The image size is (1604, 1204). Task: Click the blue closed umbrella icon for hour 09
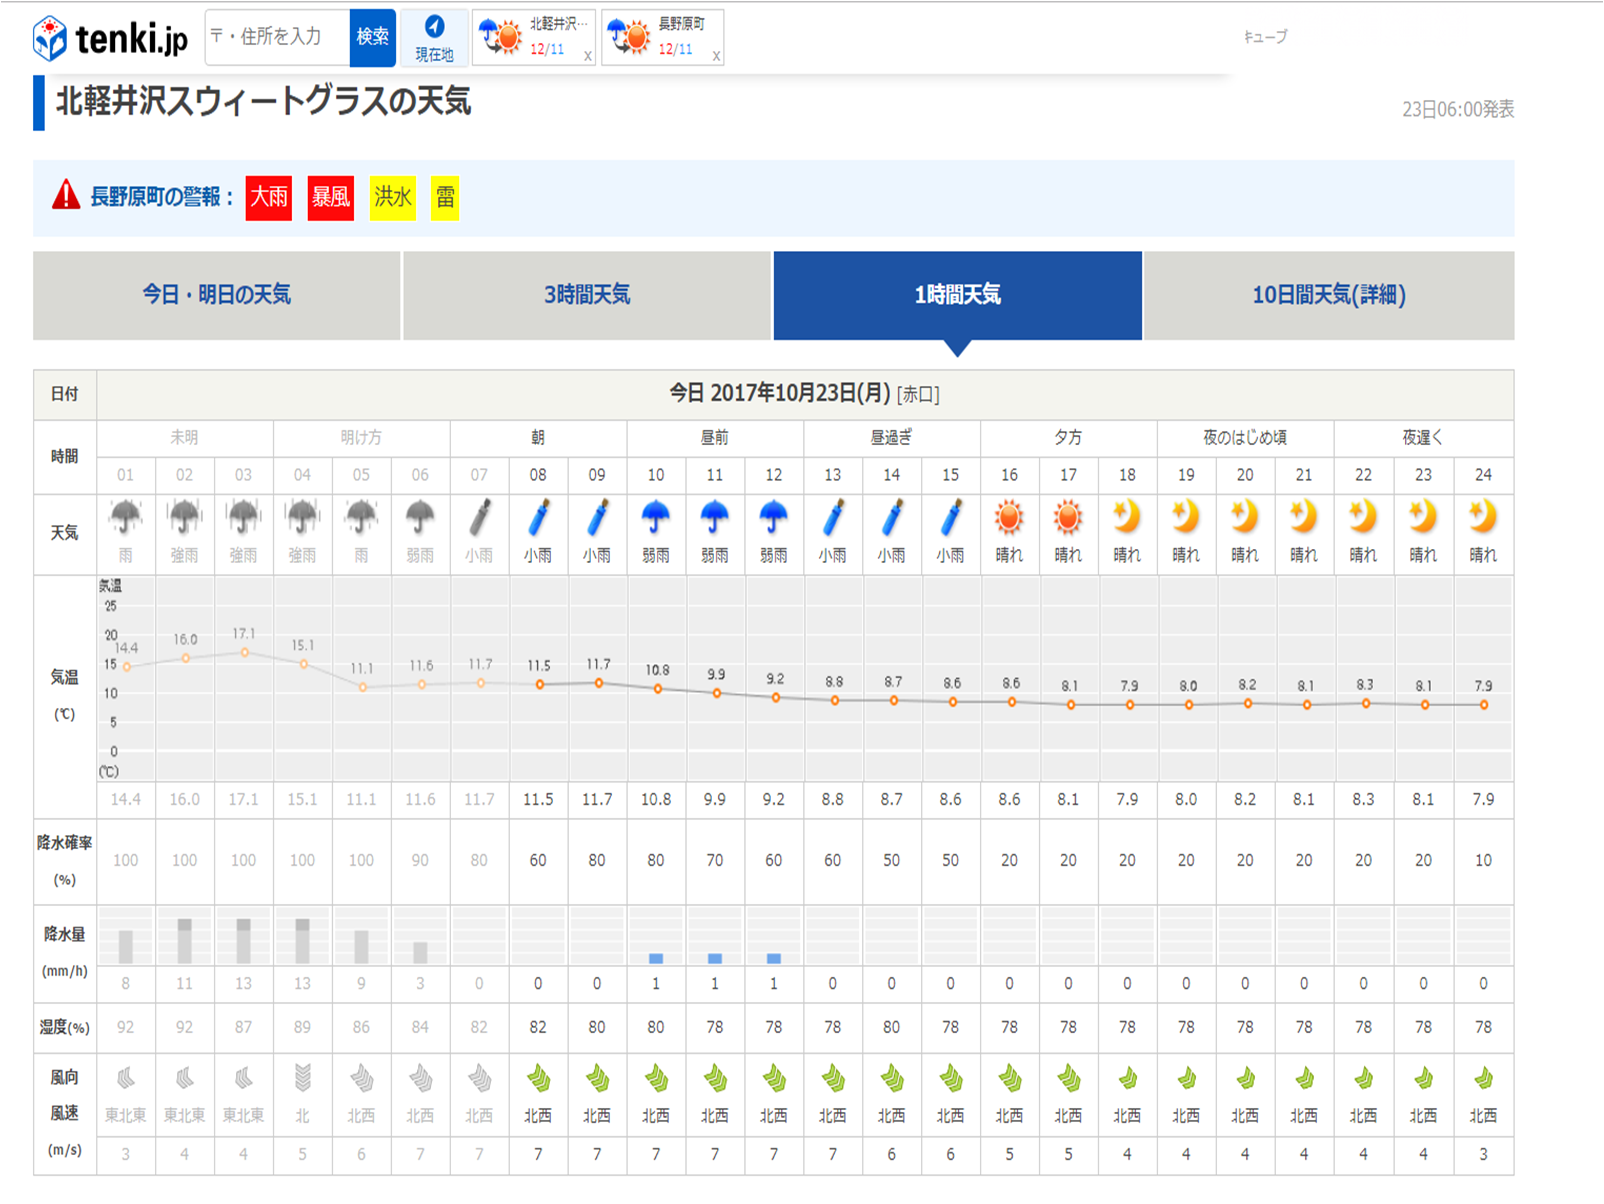tap(597, 518)
